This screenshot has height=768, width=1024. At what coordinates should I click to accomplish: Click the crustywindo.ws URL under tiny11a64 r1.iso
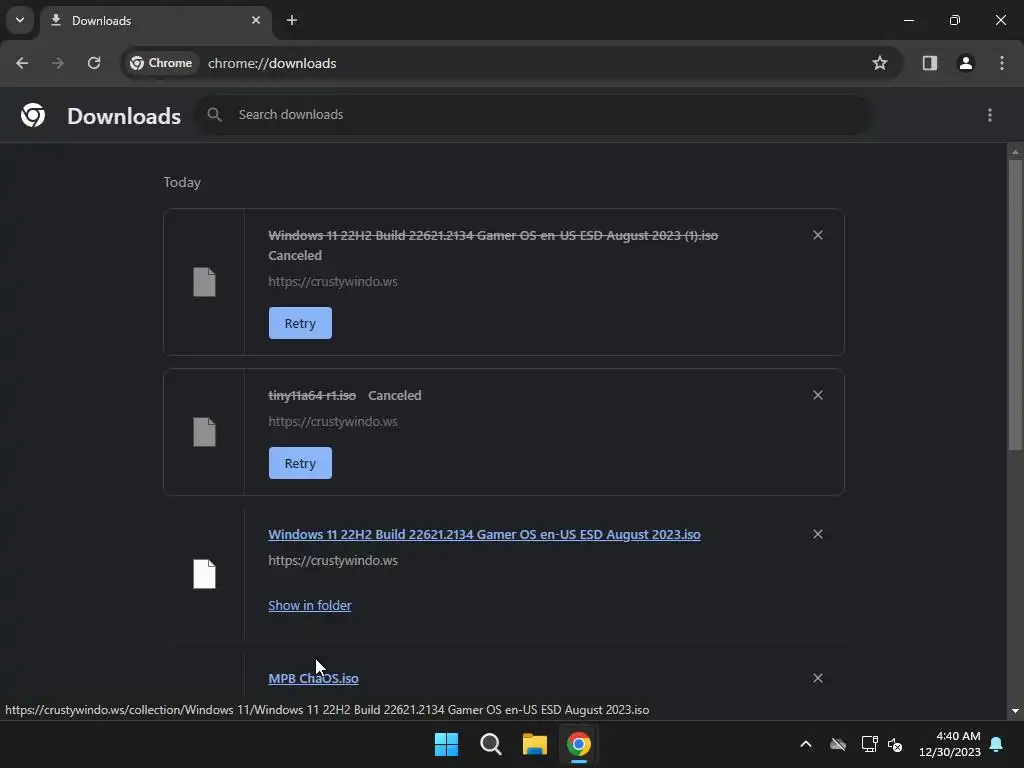333,421
